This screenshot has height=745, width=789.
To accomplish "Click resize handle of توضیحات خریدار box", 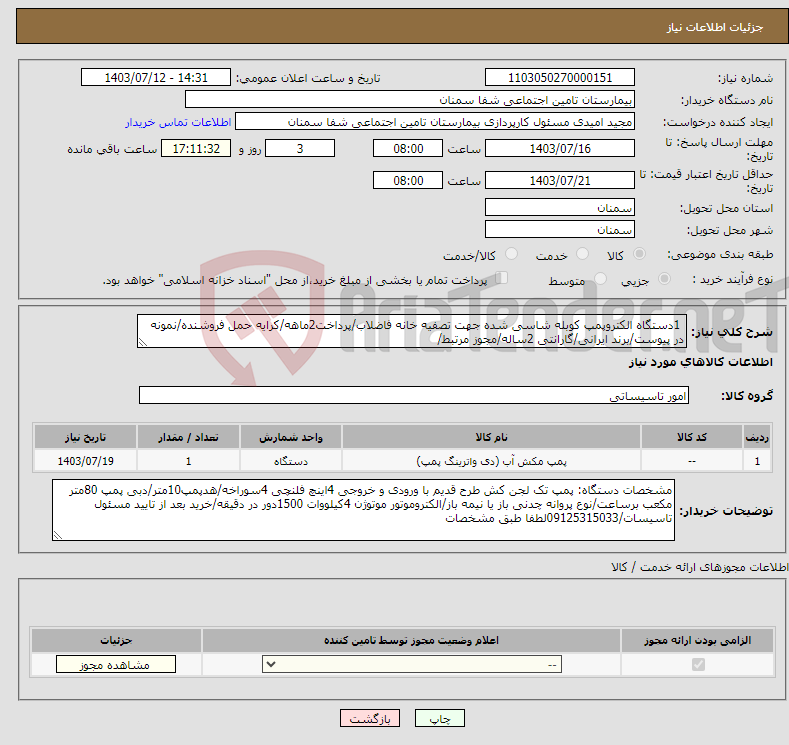I will click(x=57, y=536).
